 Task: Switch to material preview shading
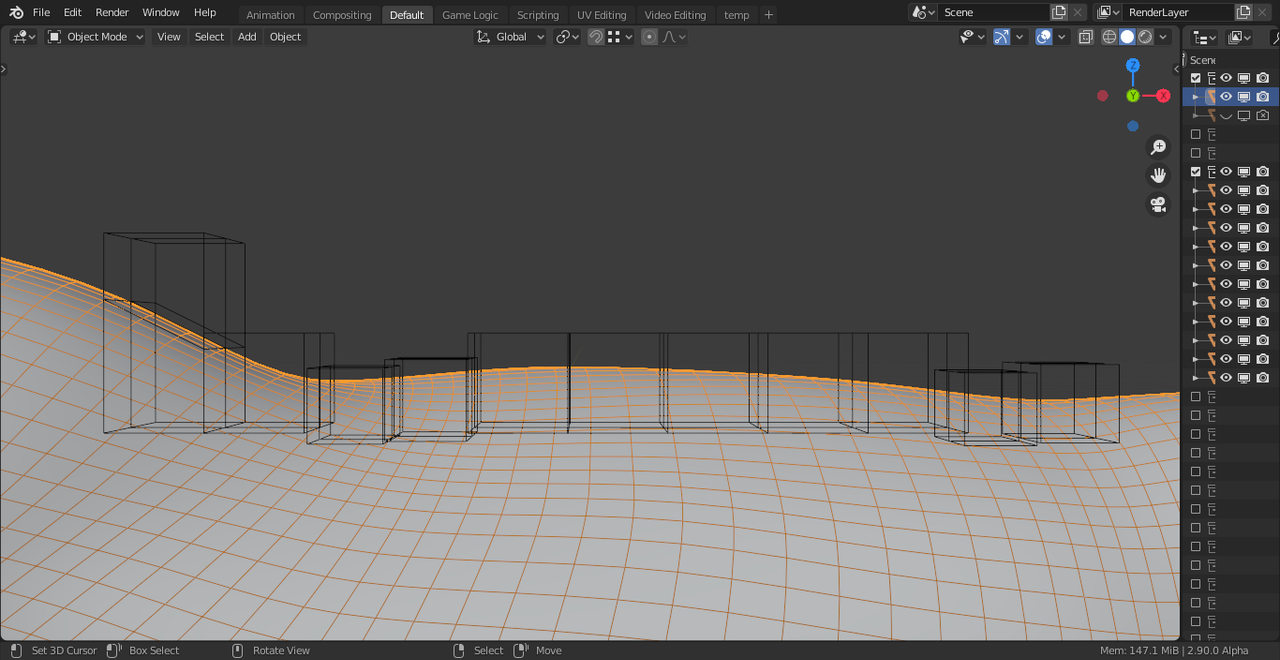[1145, 37]
